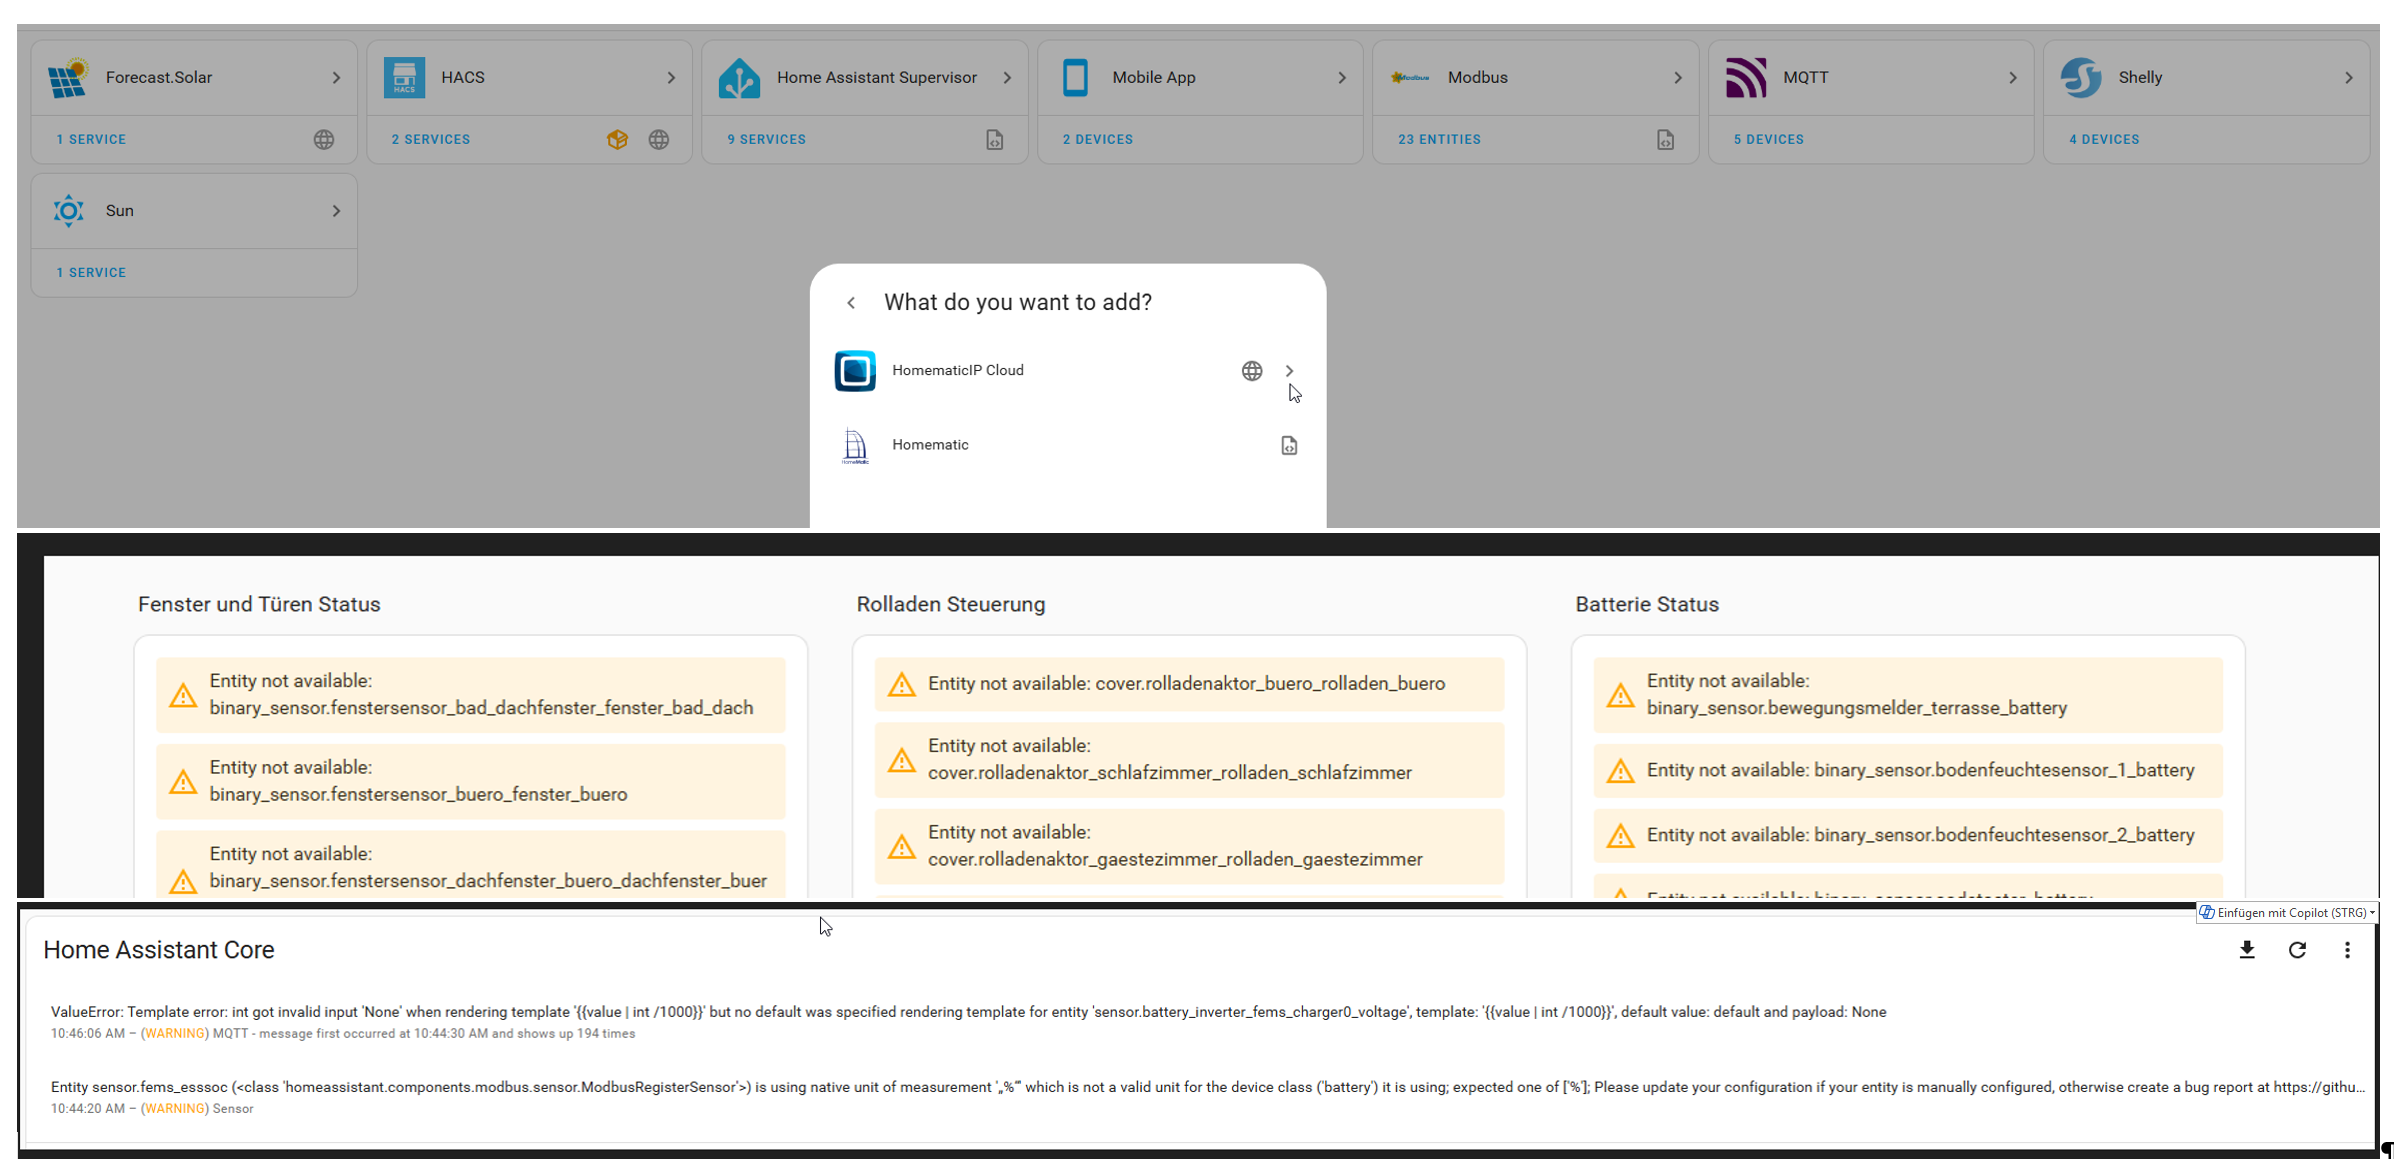This screenshot has width=2394, height=1159.
Task: Click the Mobile App integration icon
Action: (1075, 76)
